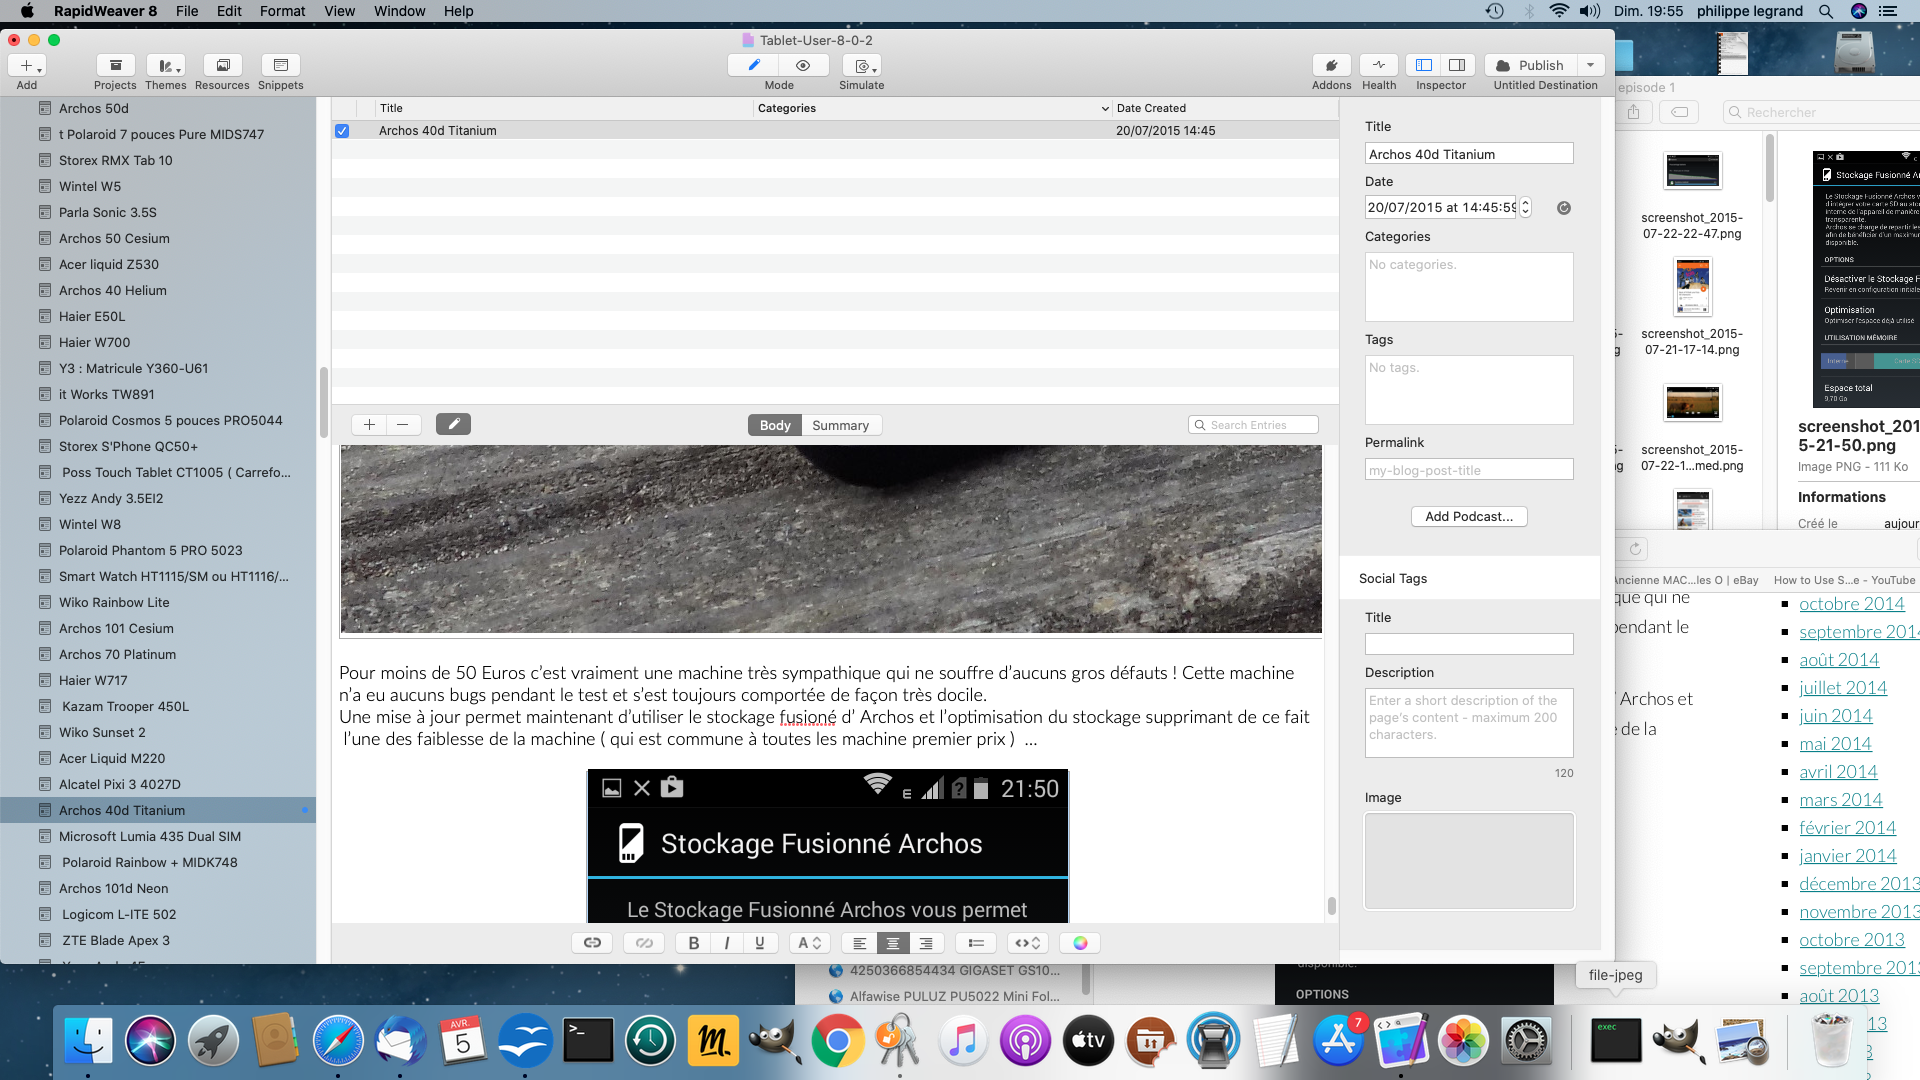The height and width of the screenshot is (1080, 1920).
Task: Open Chrome from the Dock
Action: click(x=837, y=1041)
